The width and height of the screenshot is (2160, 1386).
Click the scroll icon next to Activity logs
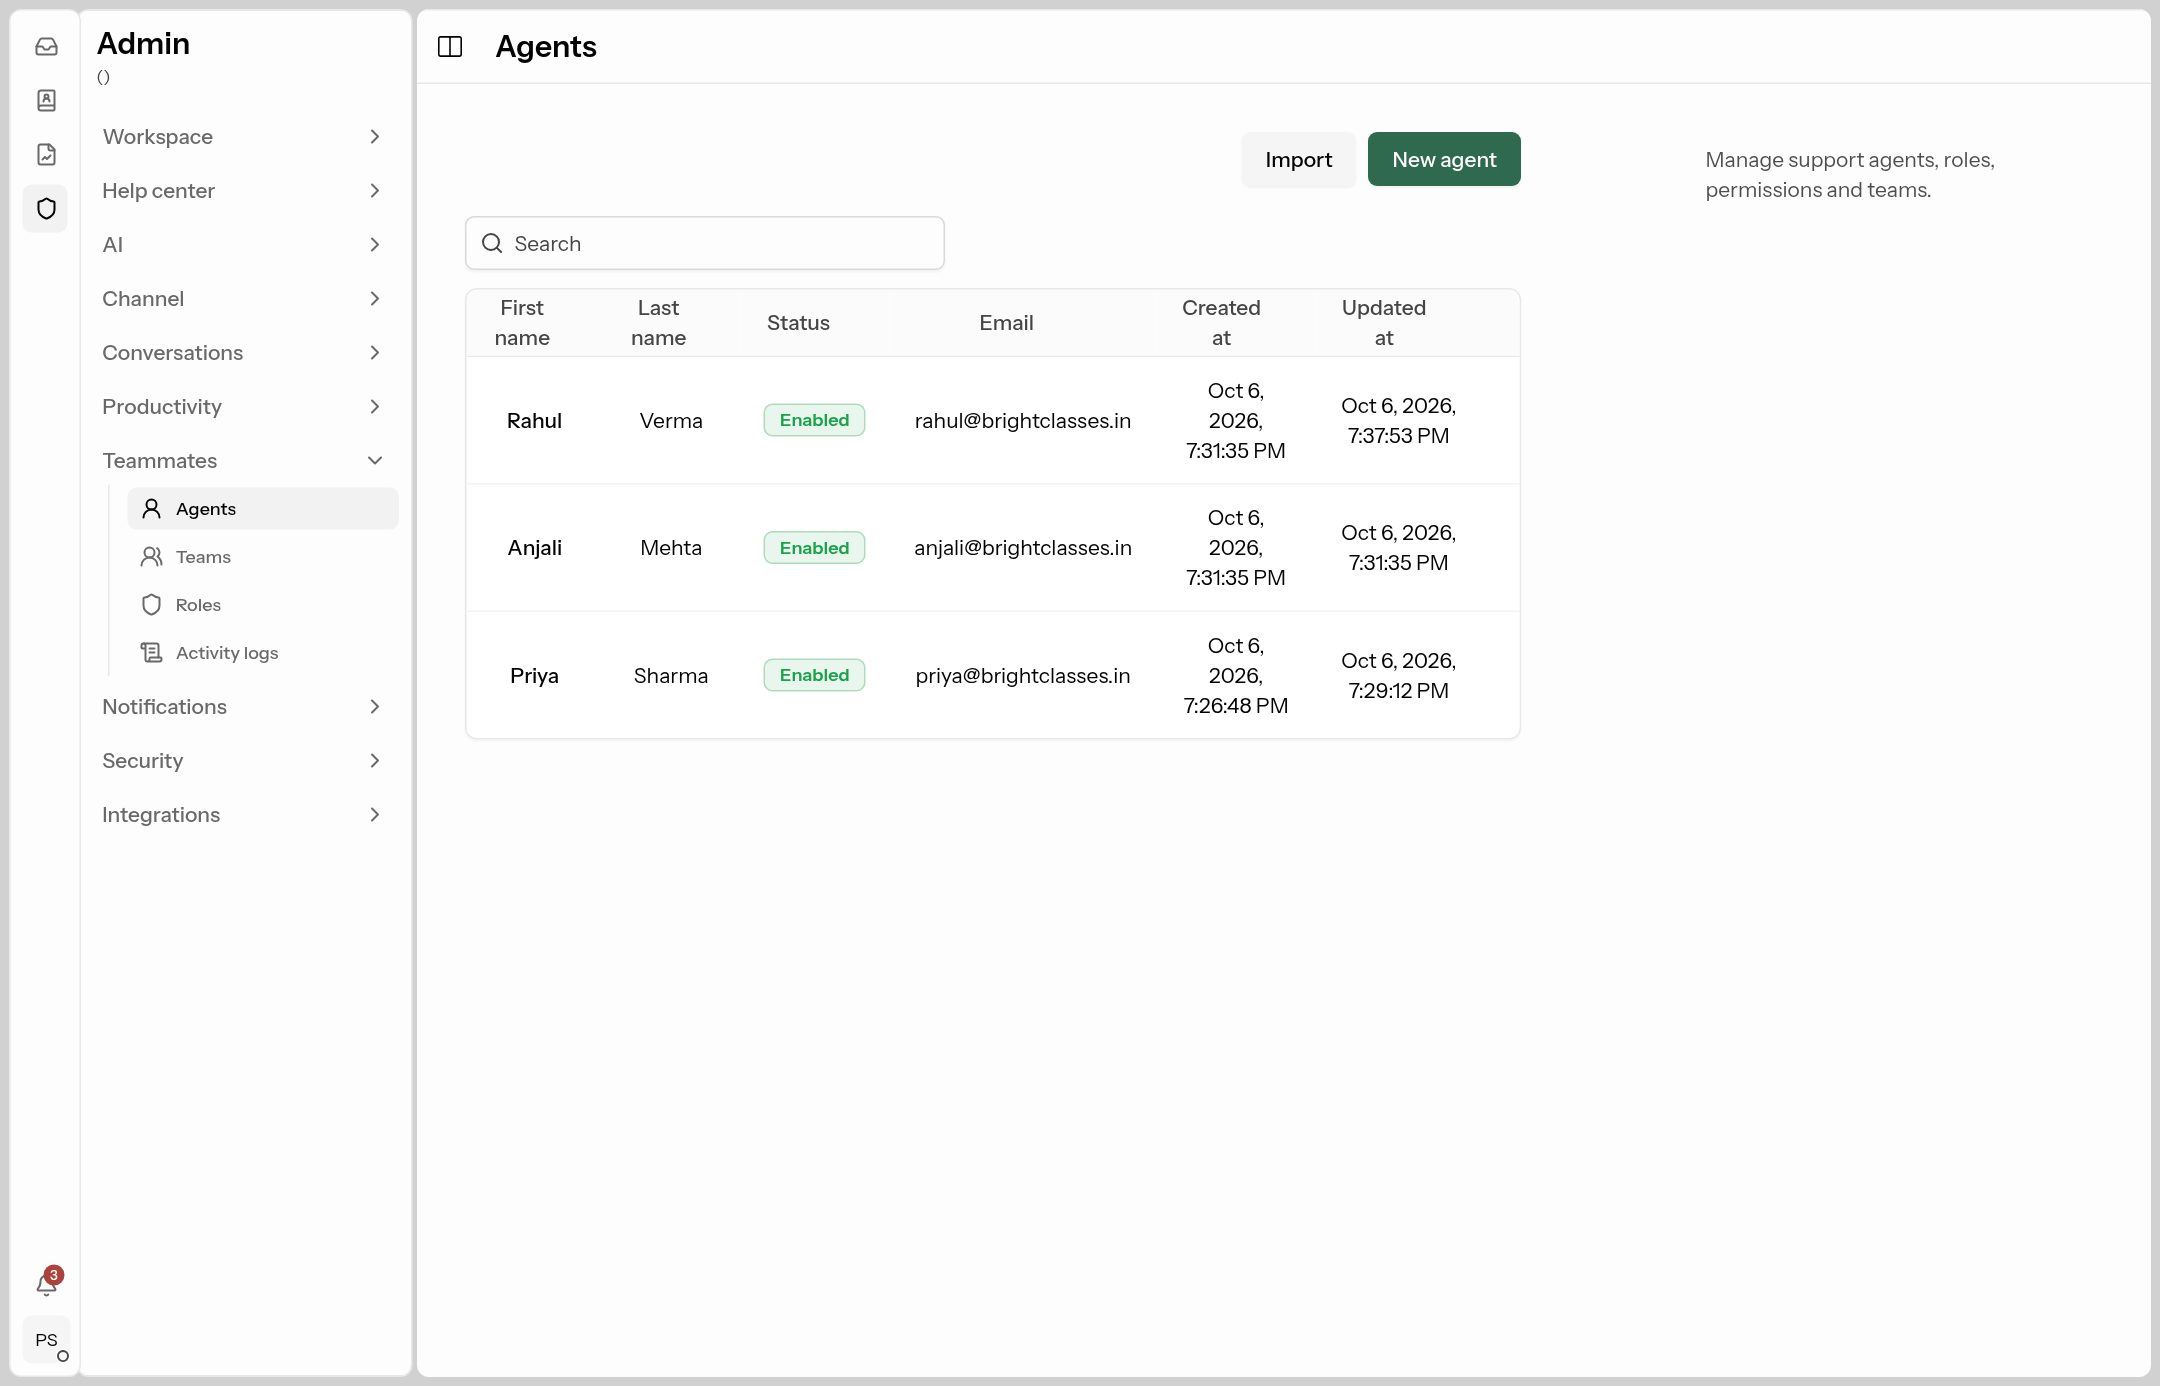click(151, 653)
